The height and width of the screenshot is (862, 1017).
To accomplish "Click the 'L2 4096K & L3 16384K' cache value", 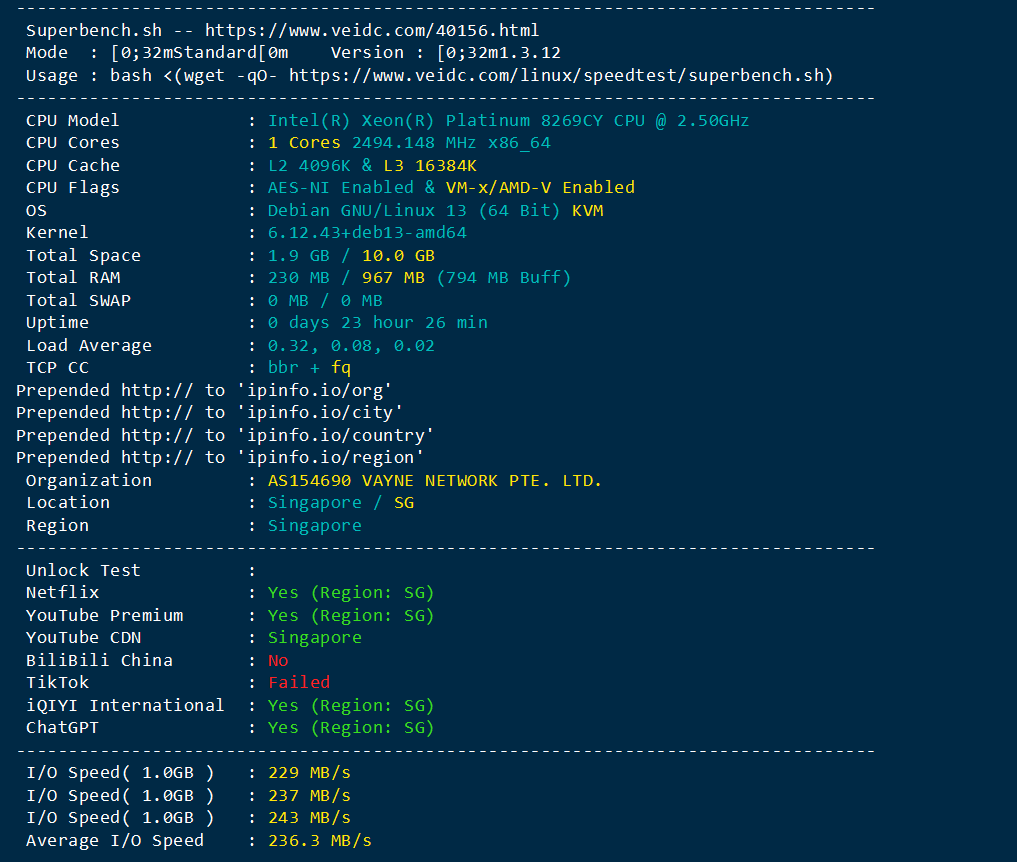I will pos(372,165).
